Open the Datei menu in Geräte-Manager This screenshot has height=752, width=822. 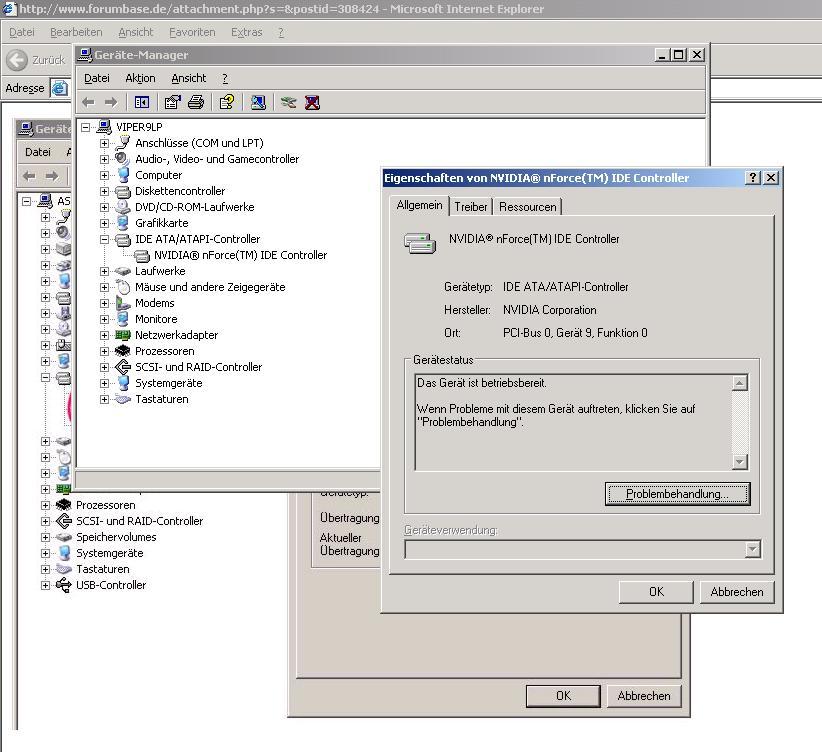(x=96, y=78)
